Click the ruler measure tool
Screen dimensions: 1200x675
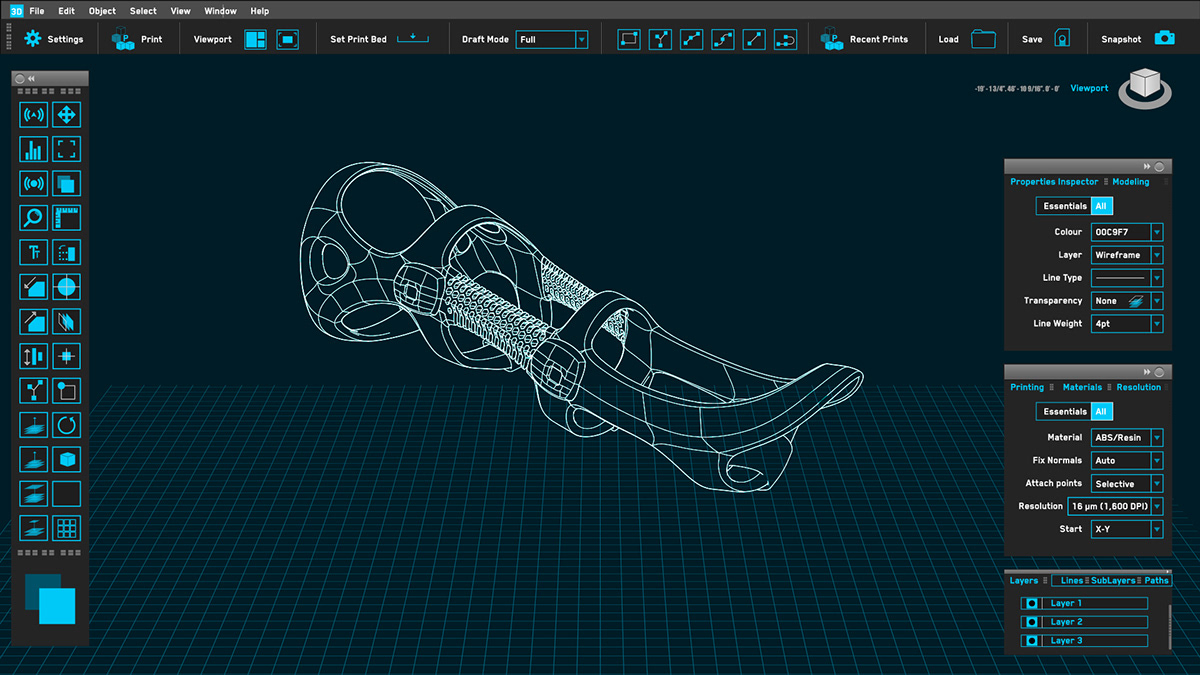[x=66, y=218]
